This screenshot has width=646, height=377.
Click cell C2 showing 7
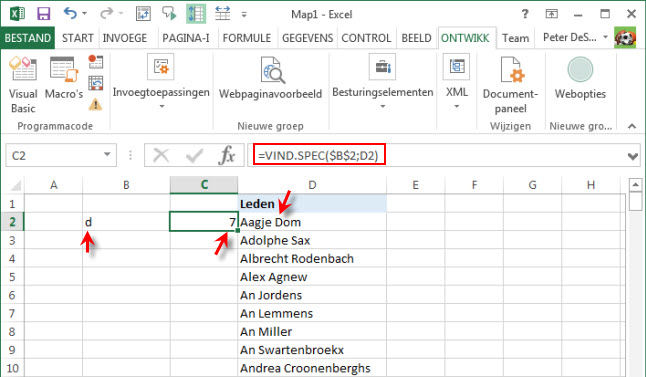tap(204, 222)
